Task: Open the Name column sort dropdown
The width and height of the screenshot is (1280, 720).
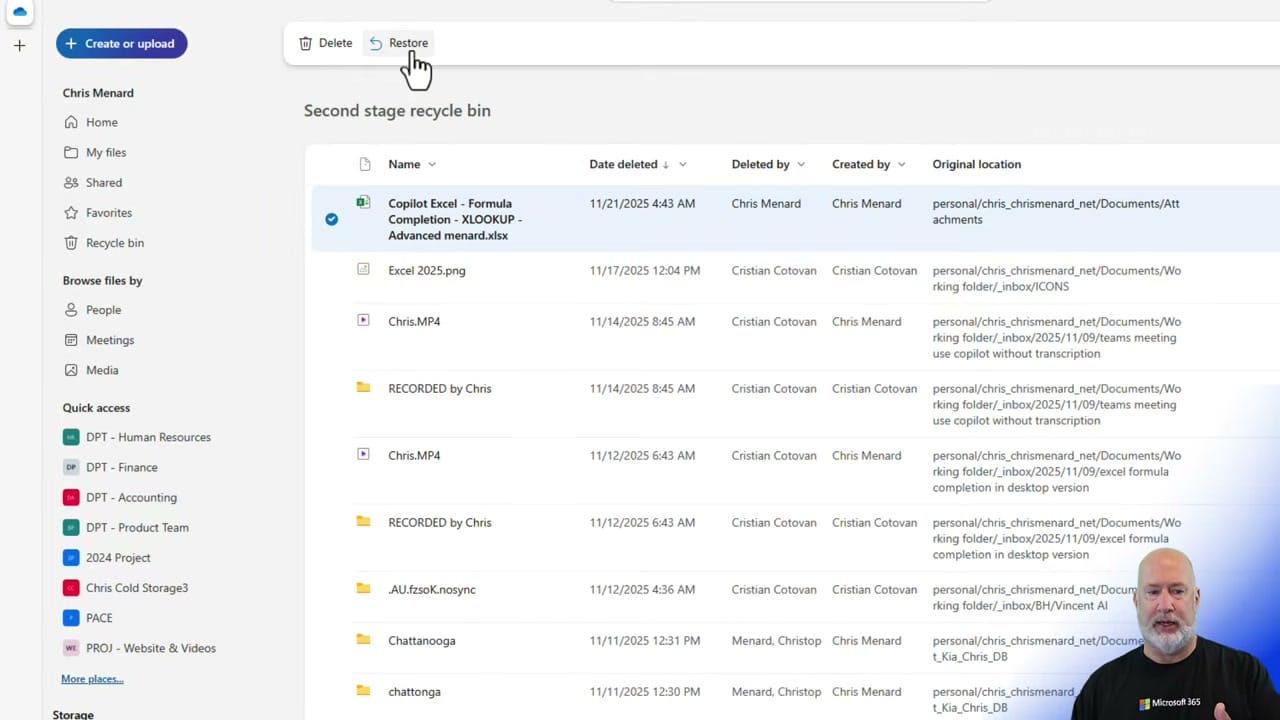Action: pos(431,164)
